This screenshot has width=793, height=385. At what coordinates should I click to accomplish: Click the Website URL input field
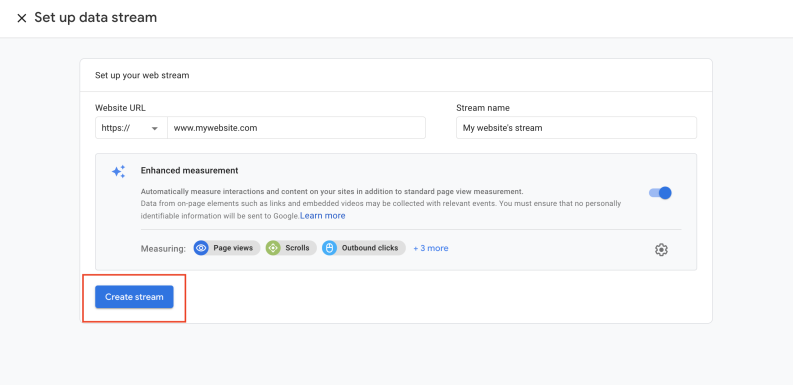(296, 128)
